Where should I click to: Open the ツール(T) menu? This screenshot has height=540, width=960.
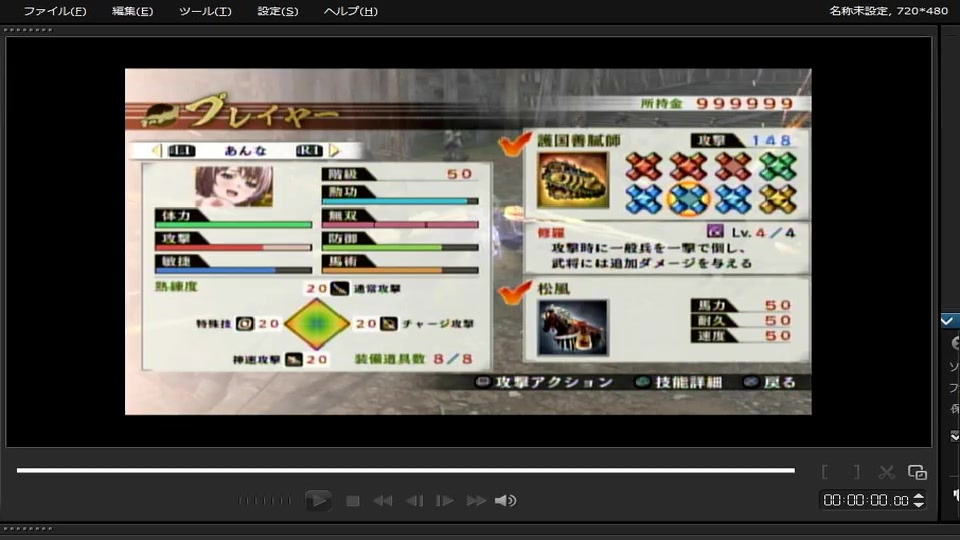click(205, 11)
